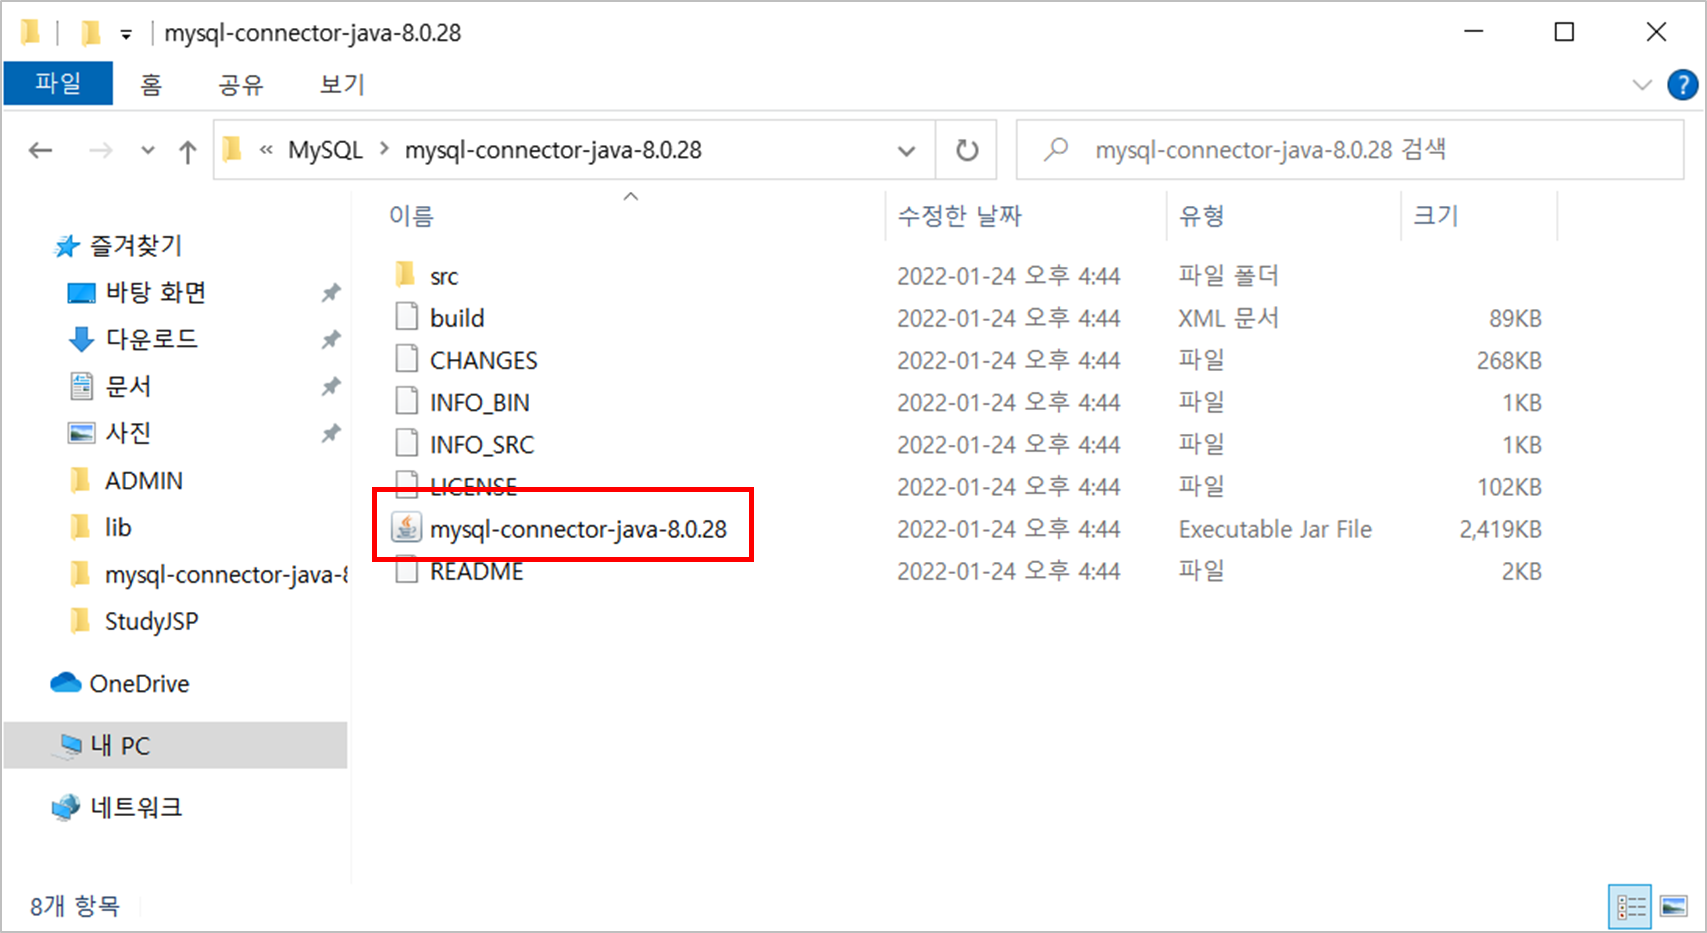Viewport: 1707px width, 933px height.
Task: Go up one folder level
Action: (x=187, y=151)
